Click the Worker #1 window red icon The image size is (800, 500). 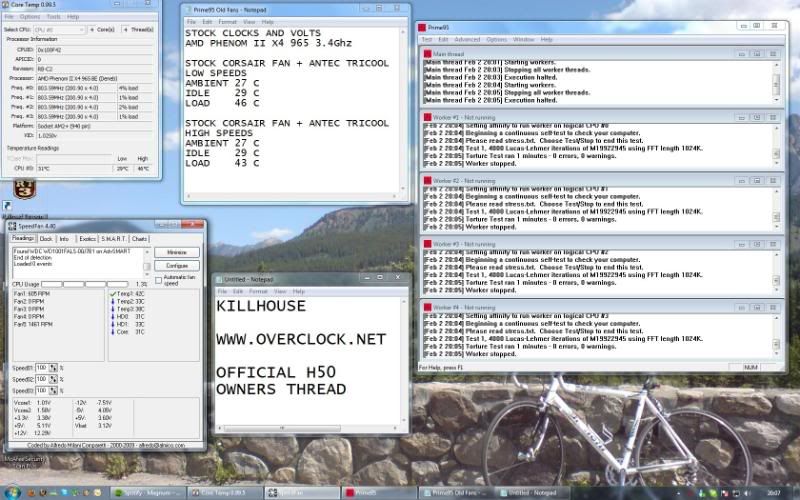tap(428, 117)
